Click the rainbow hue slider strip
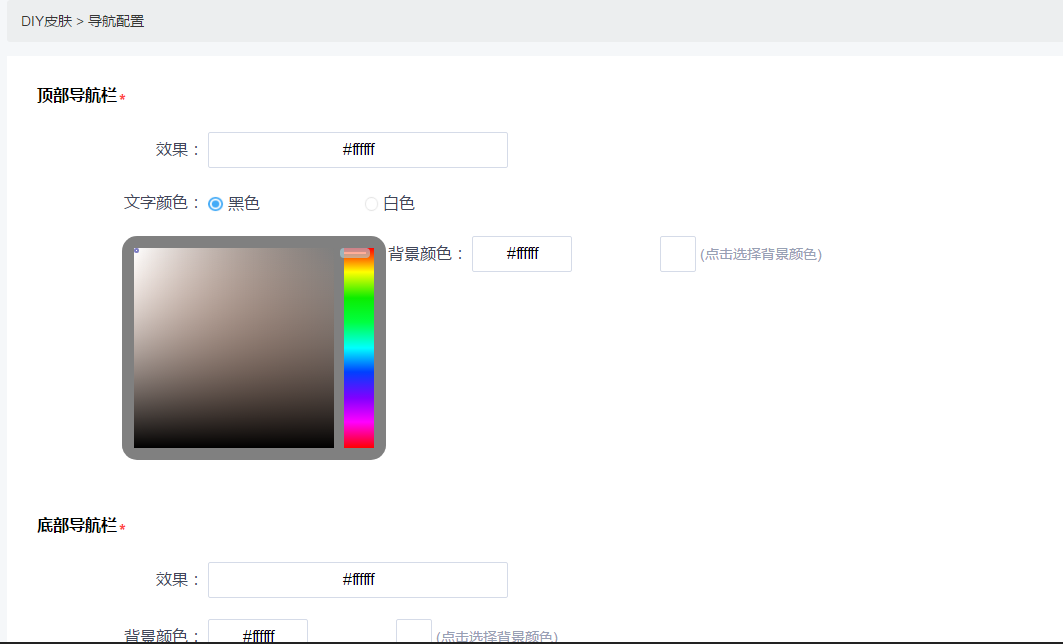 (359, 348)
